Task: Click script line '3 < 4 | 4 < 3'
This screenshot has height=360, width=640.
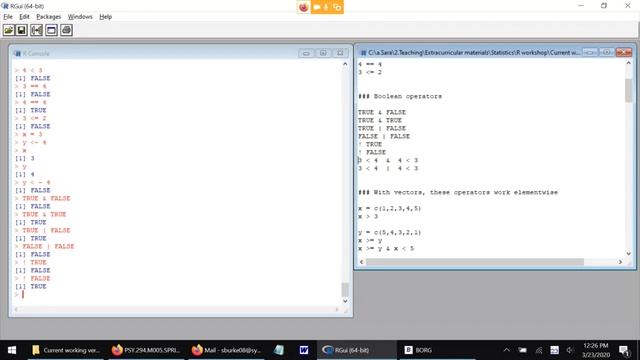Action: (388, 169)
